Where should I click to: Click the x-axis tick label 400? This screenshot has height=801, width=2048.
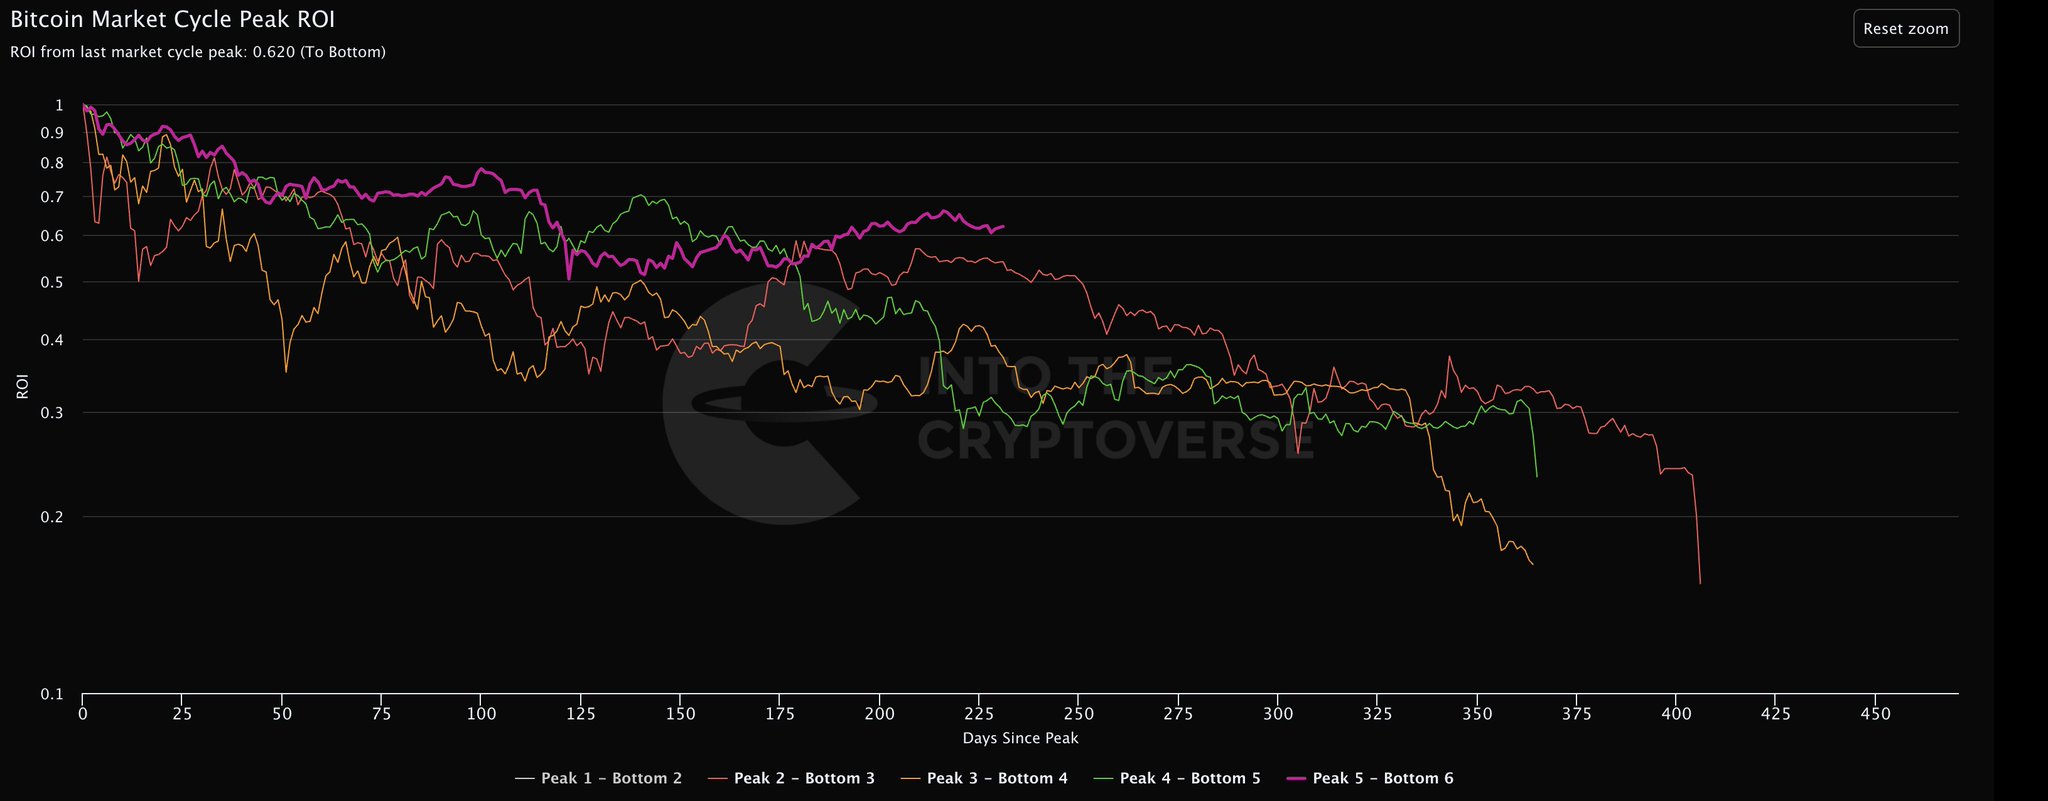tap(1676, 714)
